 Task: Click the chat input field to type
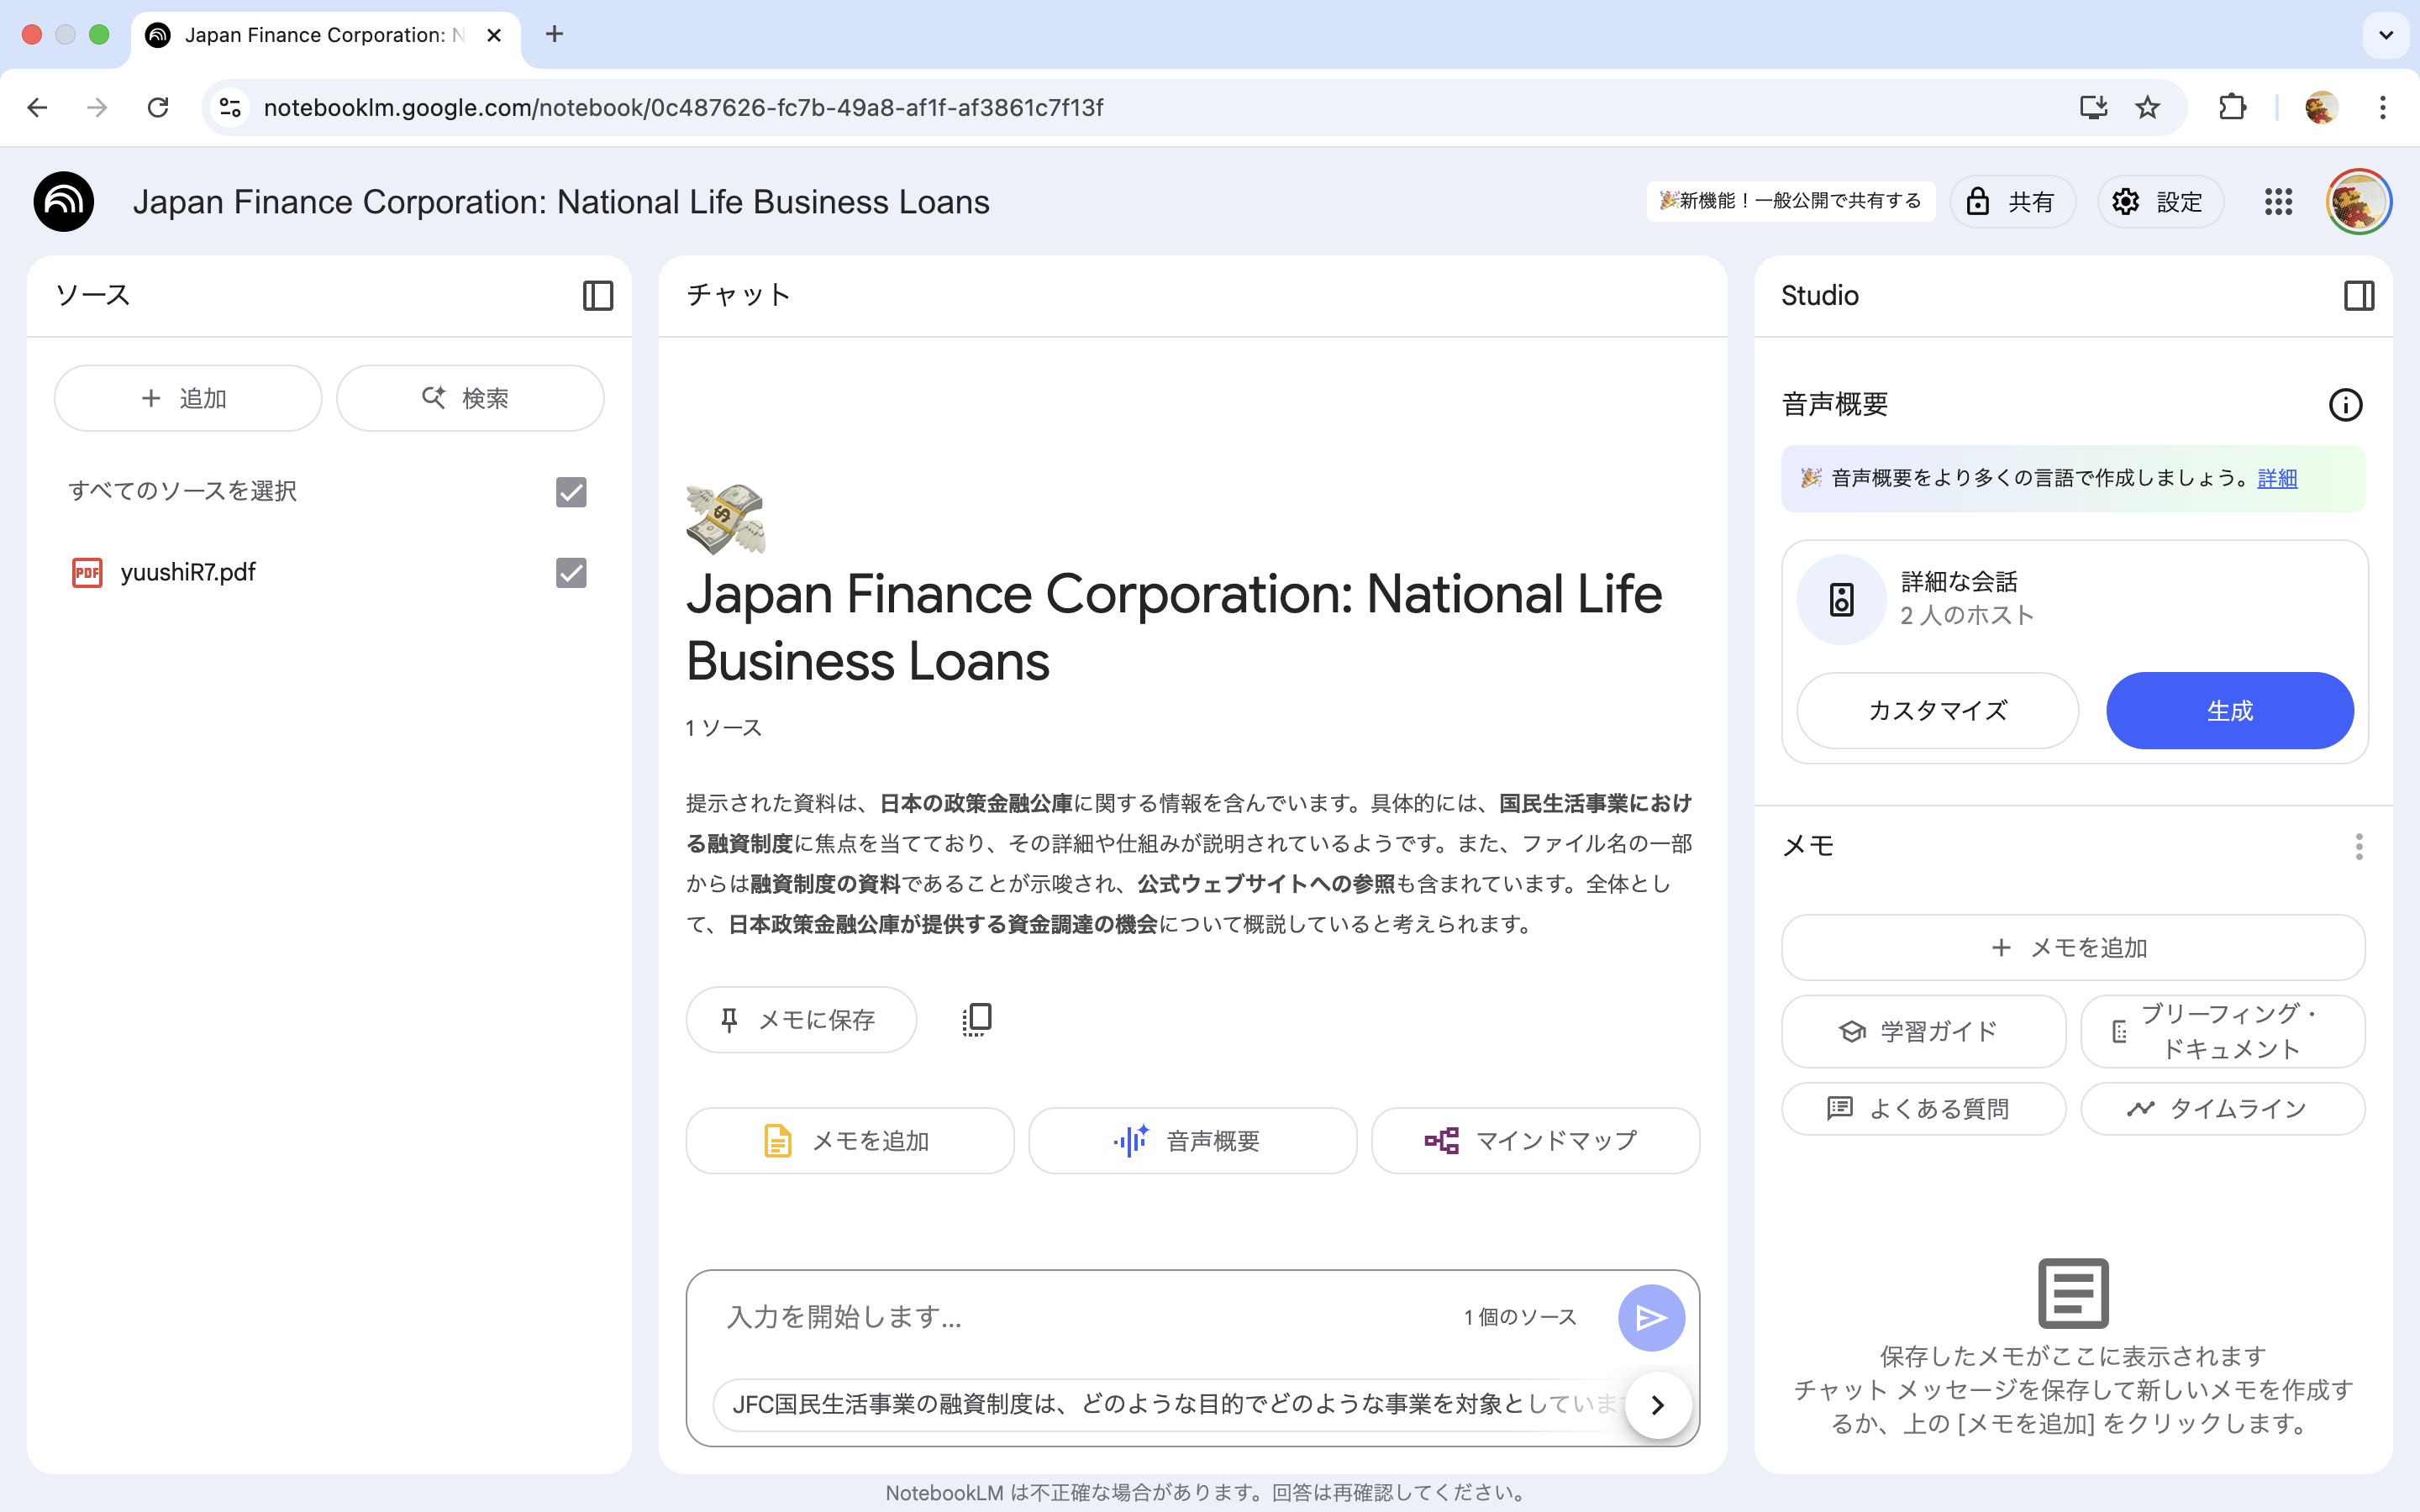tap(1000, 1317)
